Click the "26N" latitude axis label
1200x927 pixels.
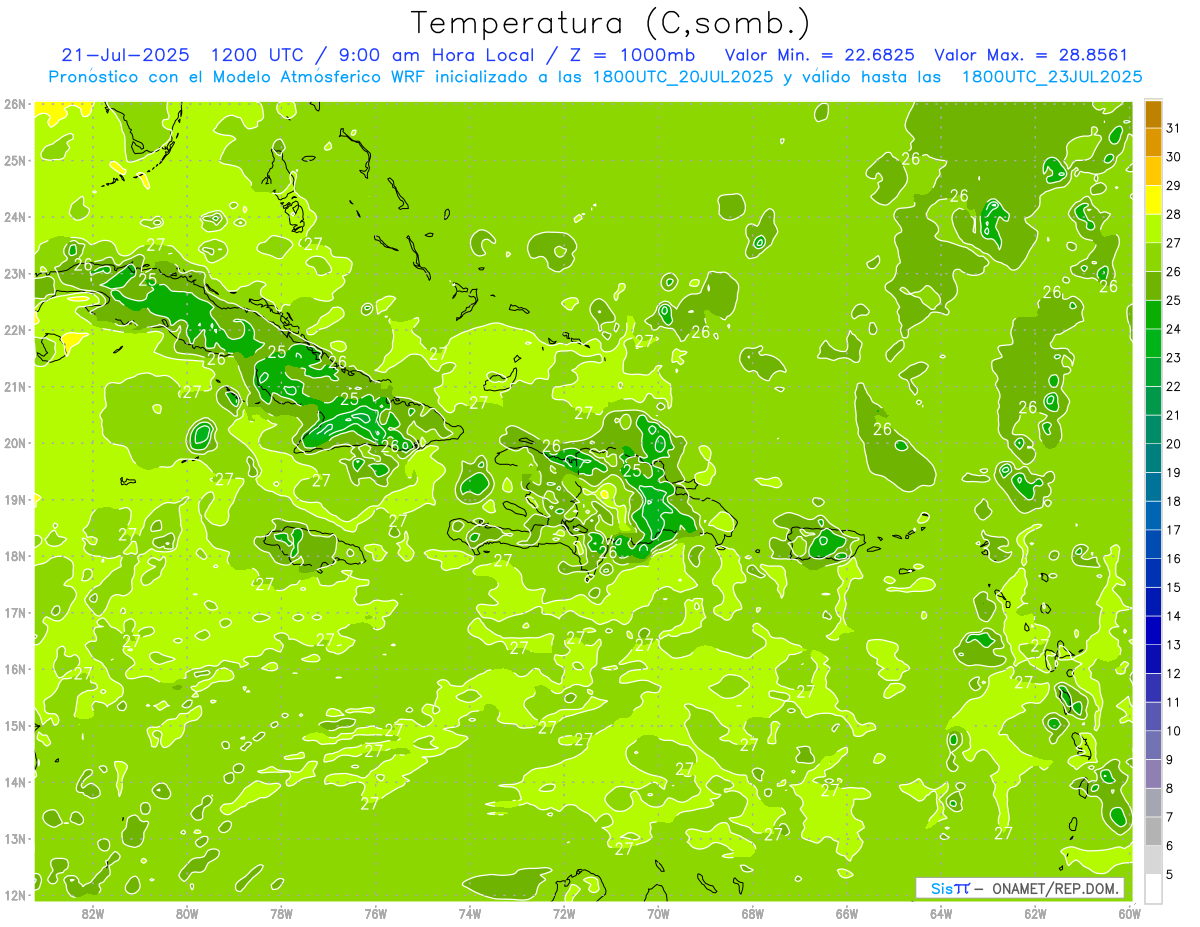pyautogui.click(x=15, y=103)
